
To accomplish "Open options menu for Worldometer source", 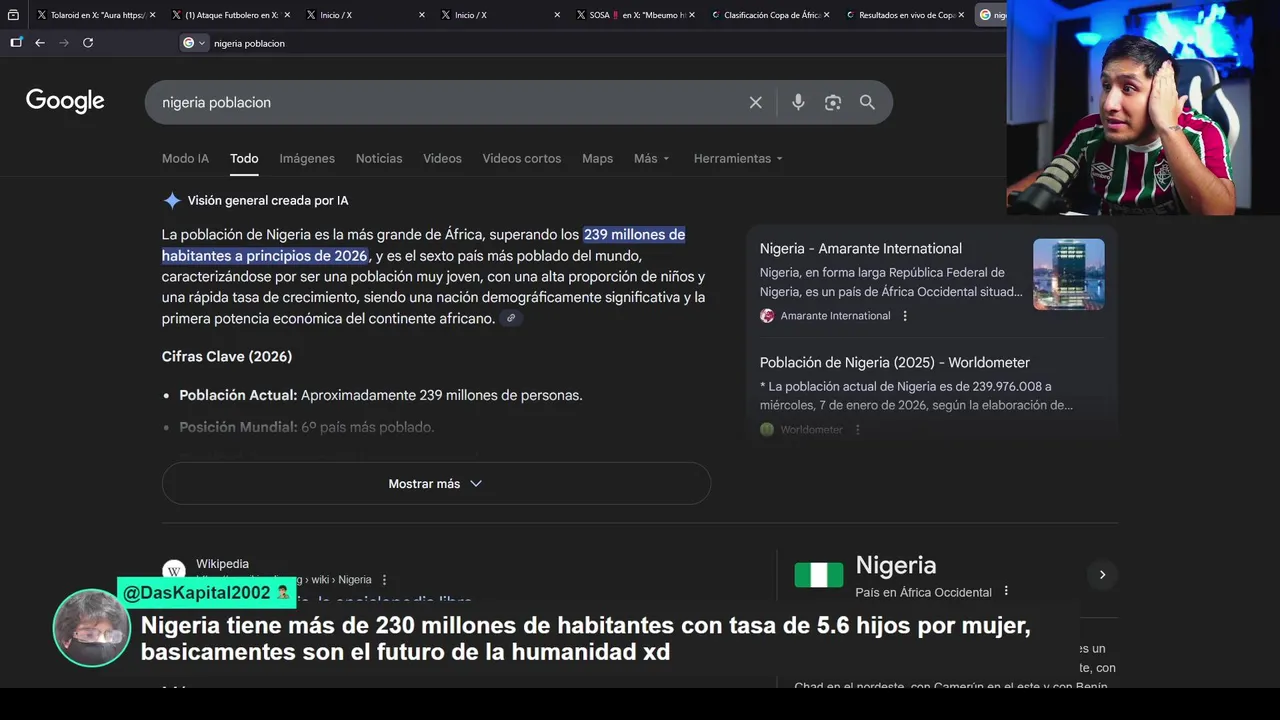I will point(857,430).
